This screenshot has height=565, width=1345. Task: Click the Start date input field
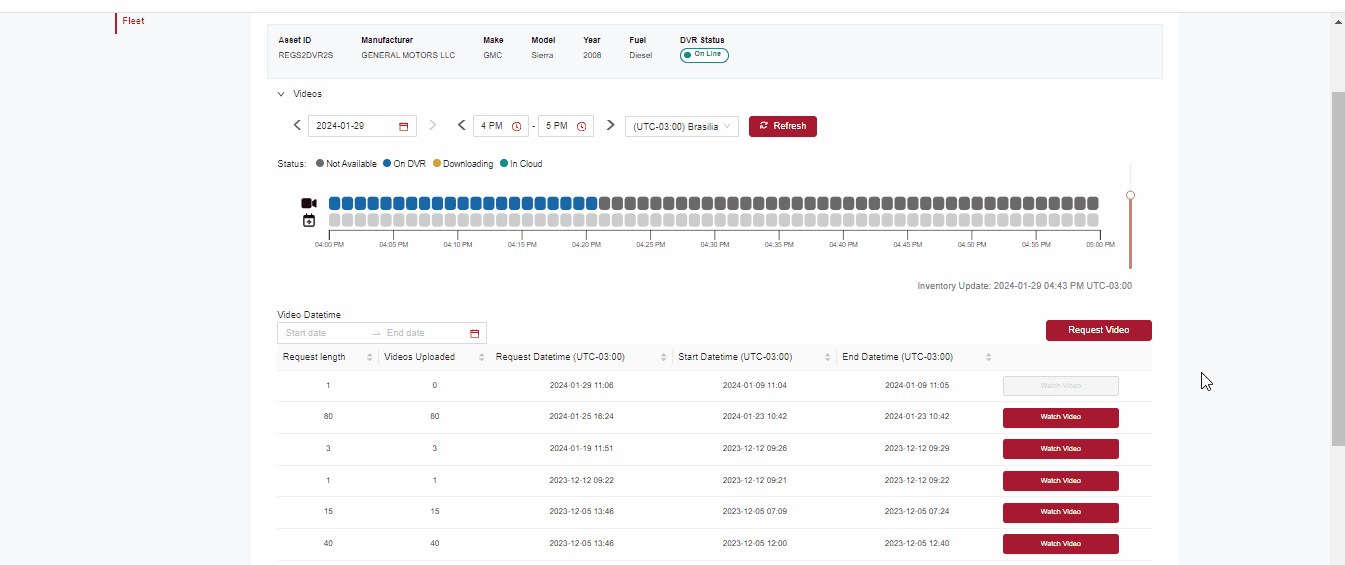click(322, 333)
